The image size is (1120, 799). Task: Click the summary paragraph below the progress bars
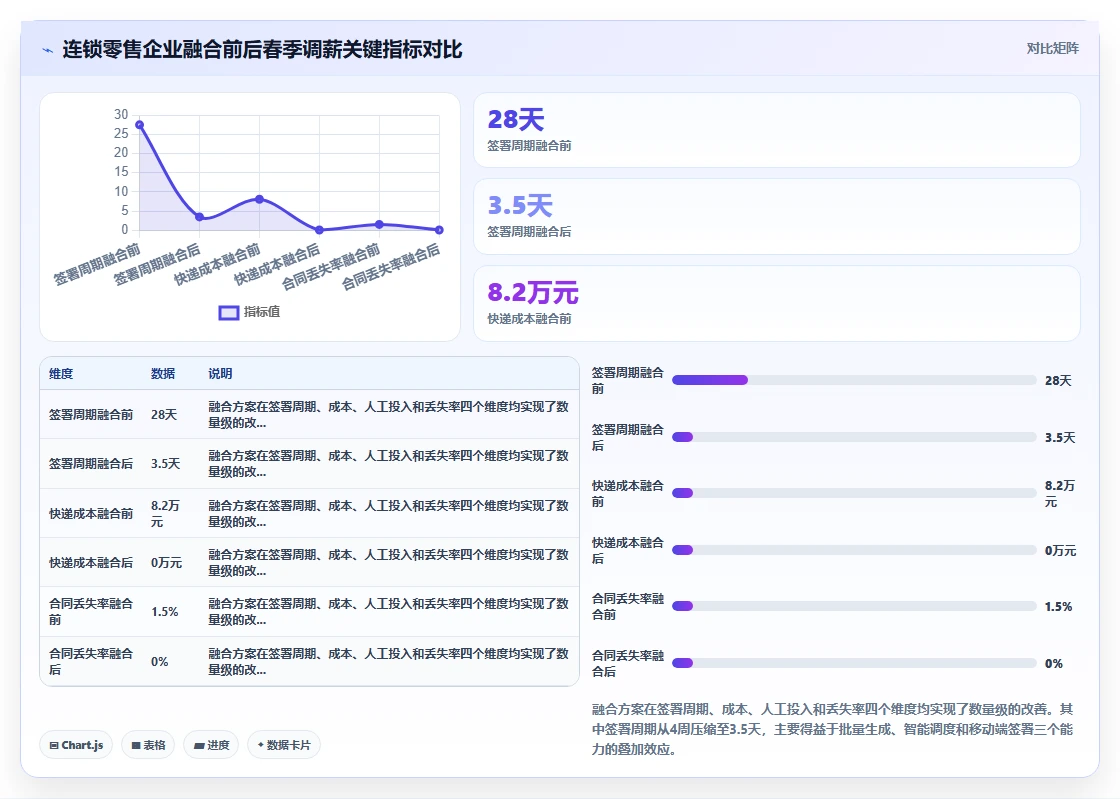[832, 729]
